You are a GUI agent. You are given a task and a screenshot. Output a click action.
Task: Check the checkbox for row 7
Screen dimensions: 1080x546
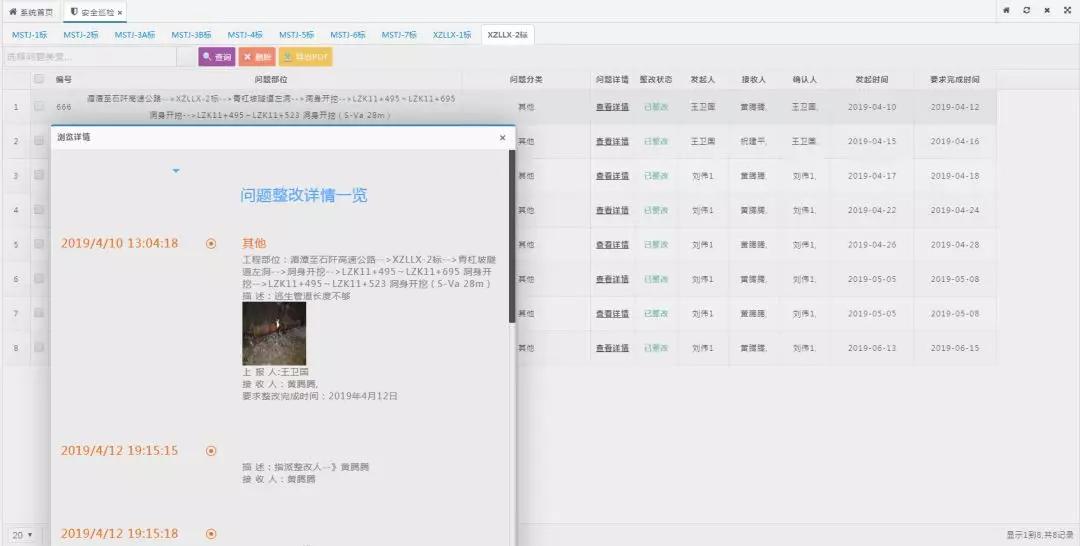(39, 313)
